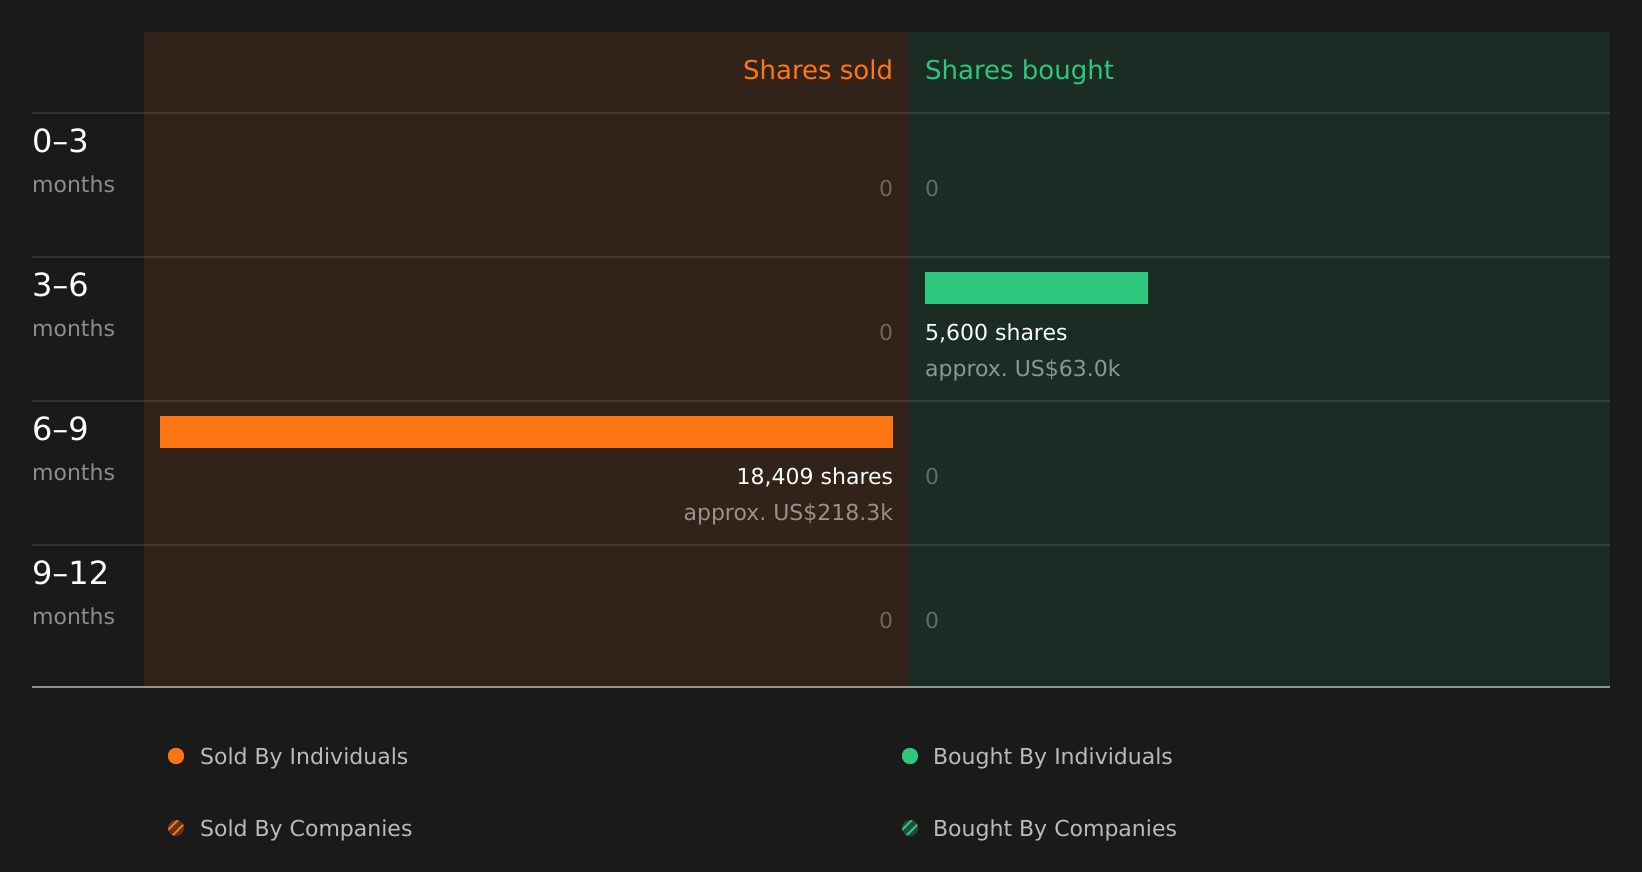Click the striped Sold By Companies legend icon
The width and height of the screenshot is (1642, 872).
[176, 828]
